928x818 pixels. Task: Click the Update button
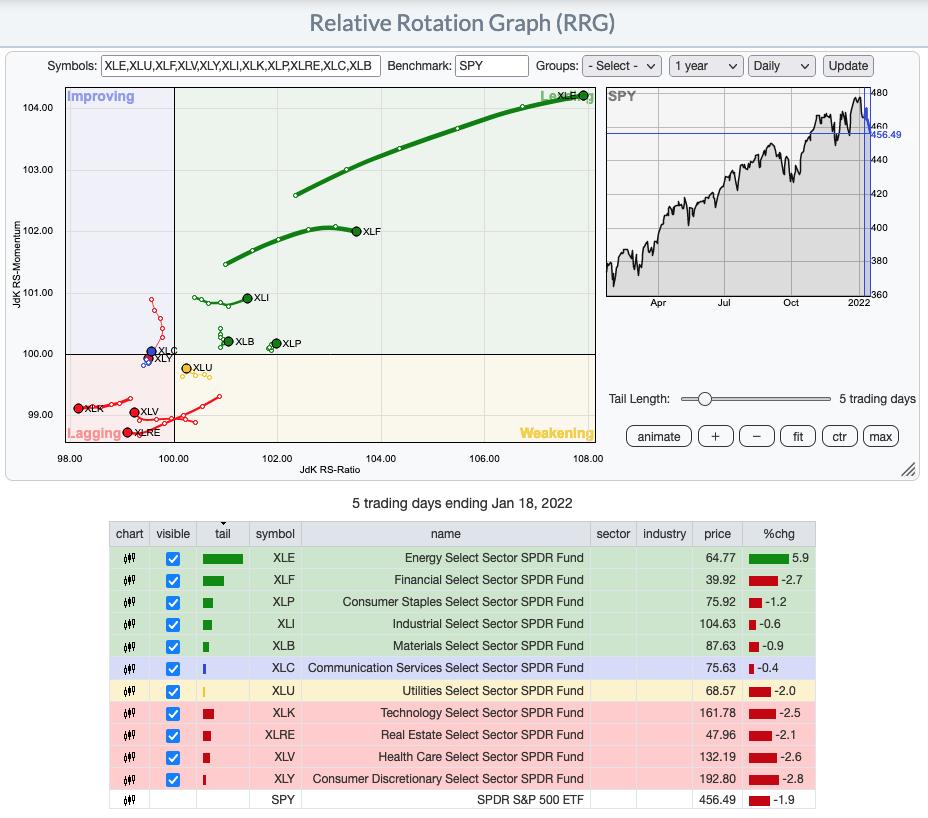click(x=848, y=66)
